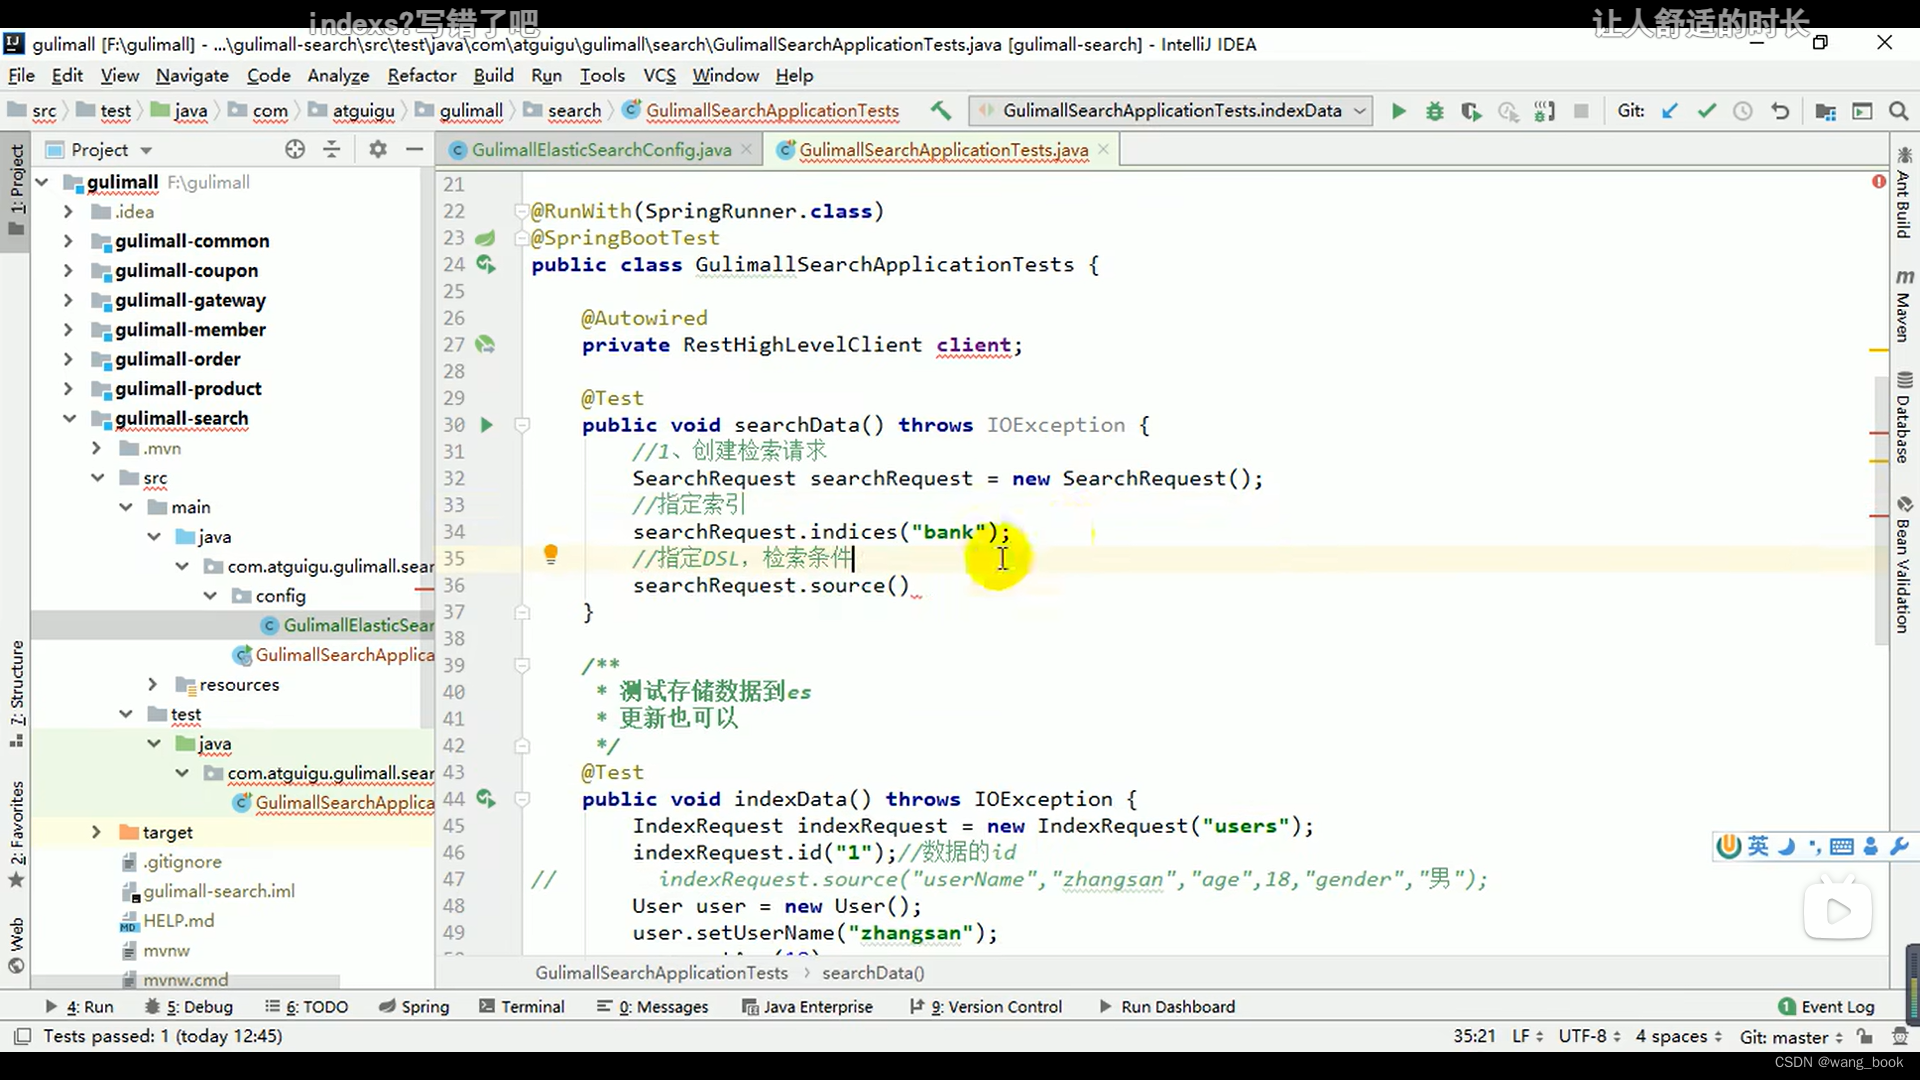1920x1080 pixels.
Task: Run the indexData test configuration
Action: pyautogui.click(x=1399, y=111)
